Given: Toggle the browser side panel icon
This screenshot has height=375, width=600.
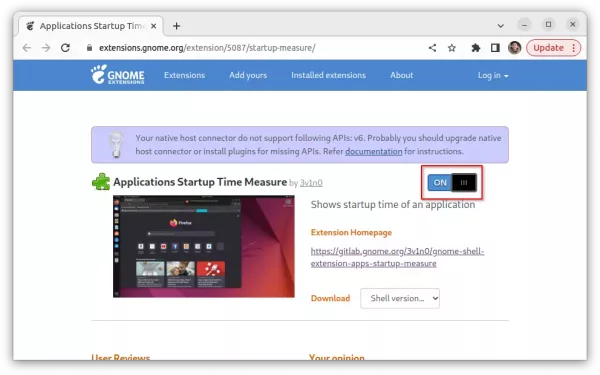Looking at the screenshot, I should pyautogui.click(x=495, y=48).
